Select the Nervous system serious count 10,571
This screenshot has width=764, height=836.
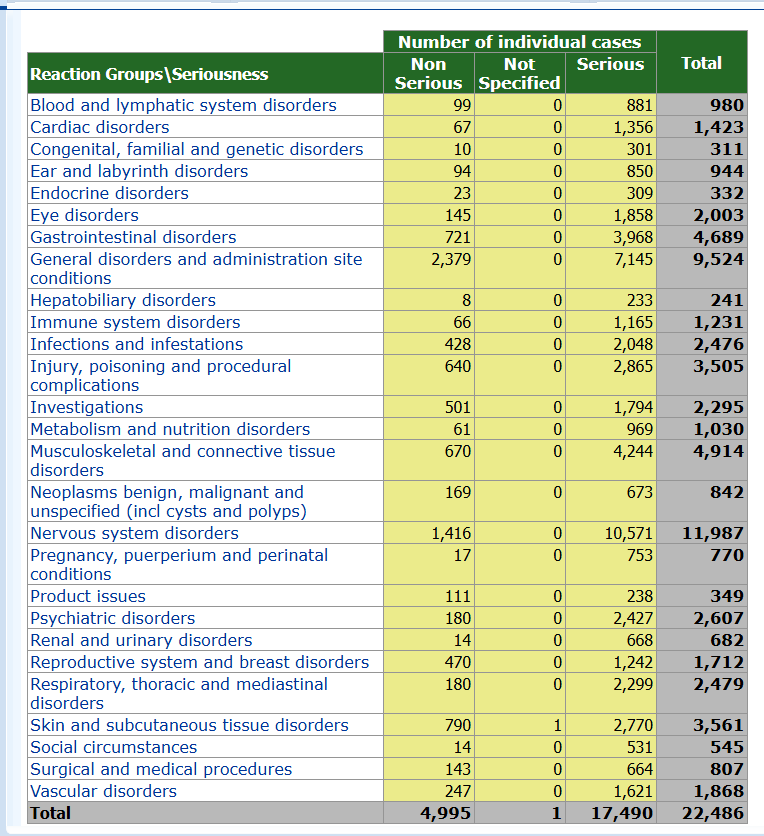coord(629,533)
